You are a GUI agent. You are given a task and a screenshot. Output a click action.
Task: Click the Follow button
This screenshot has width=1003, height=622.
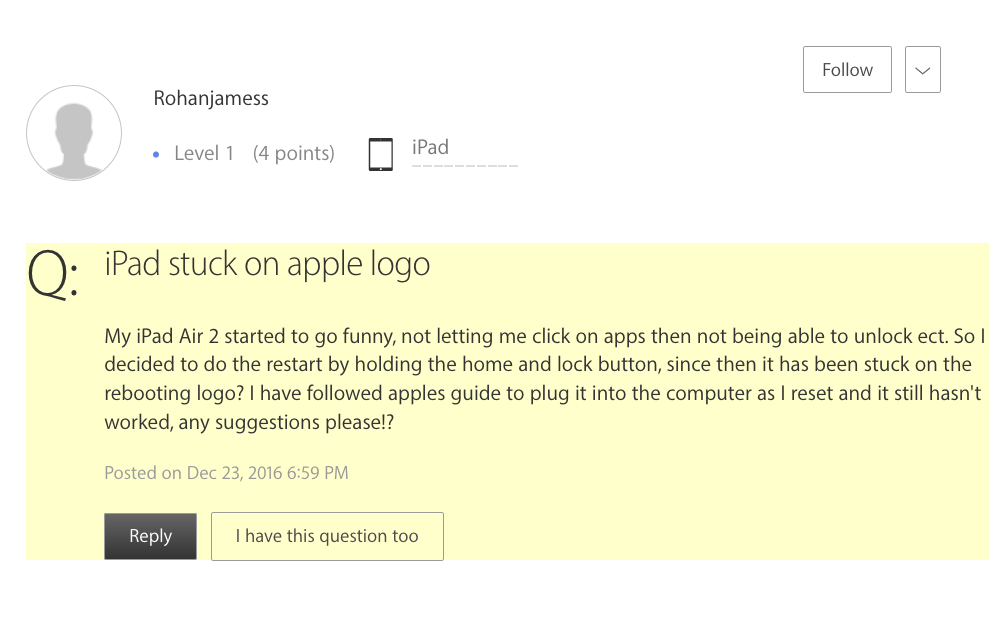847,70
